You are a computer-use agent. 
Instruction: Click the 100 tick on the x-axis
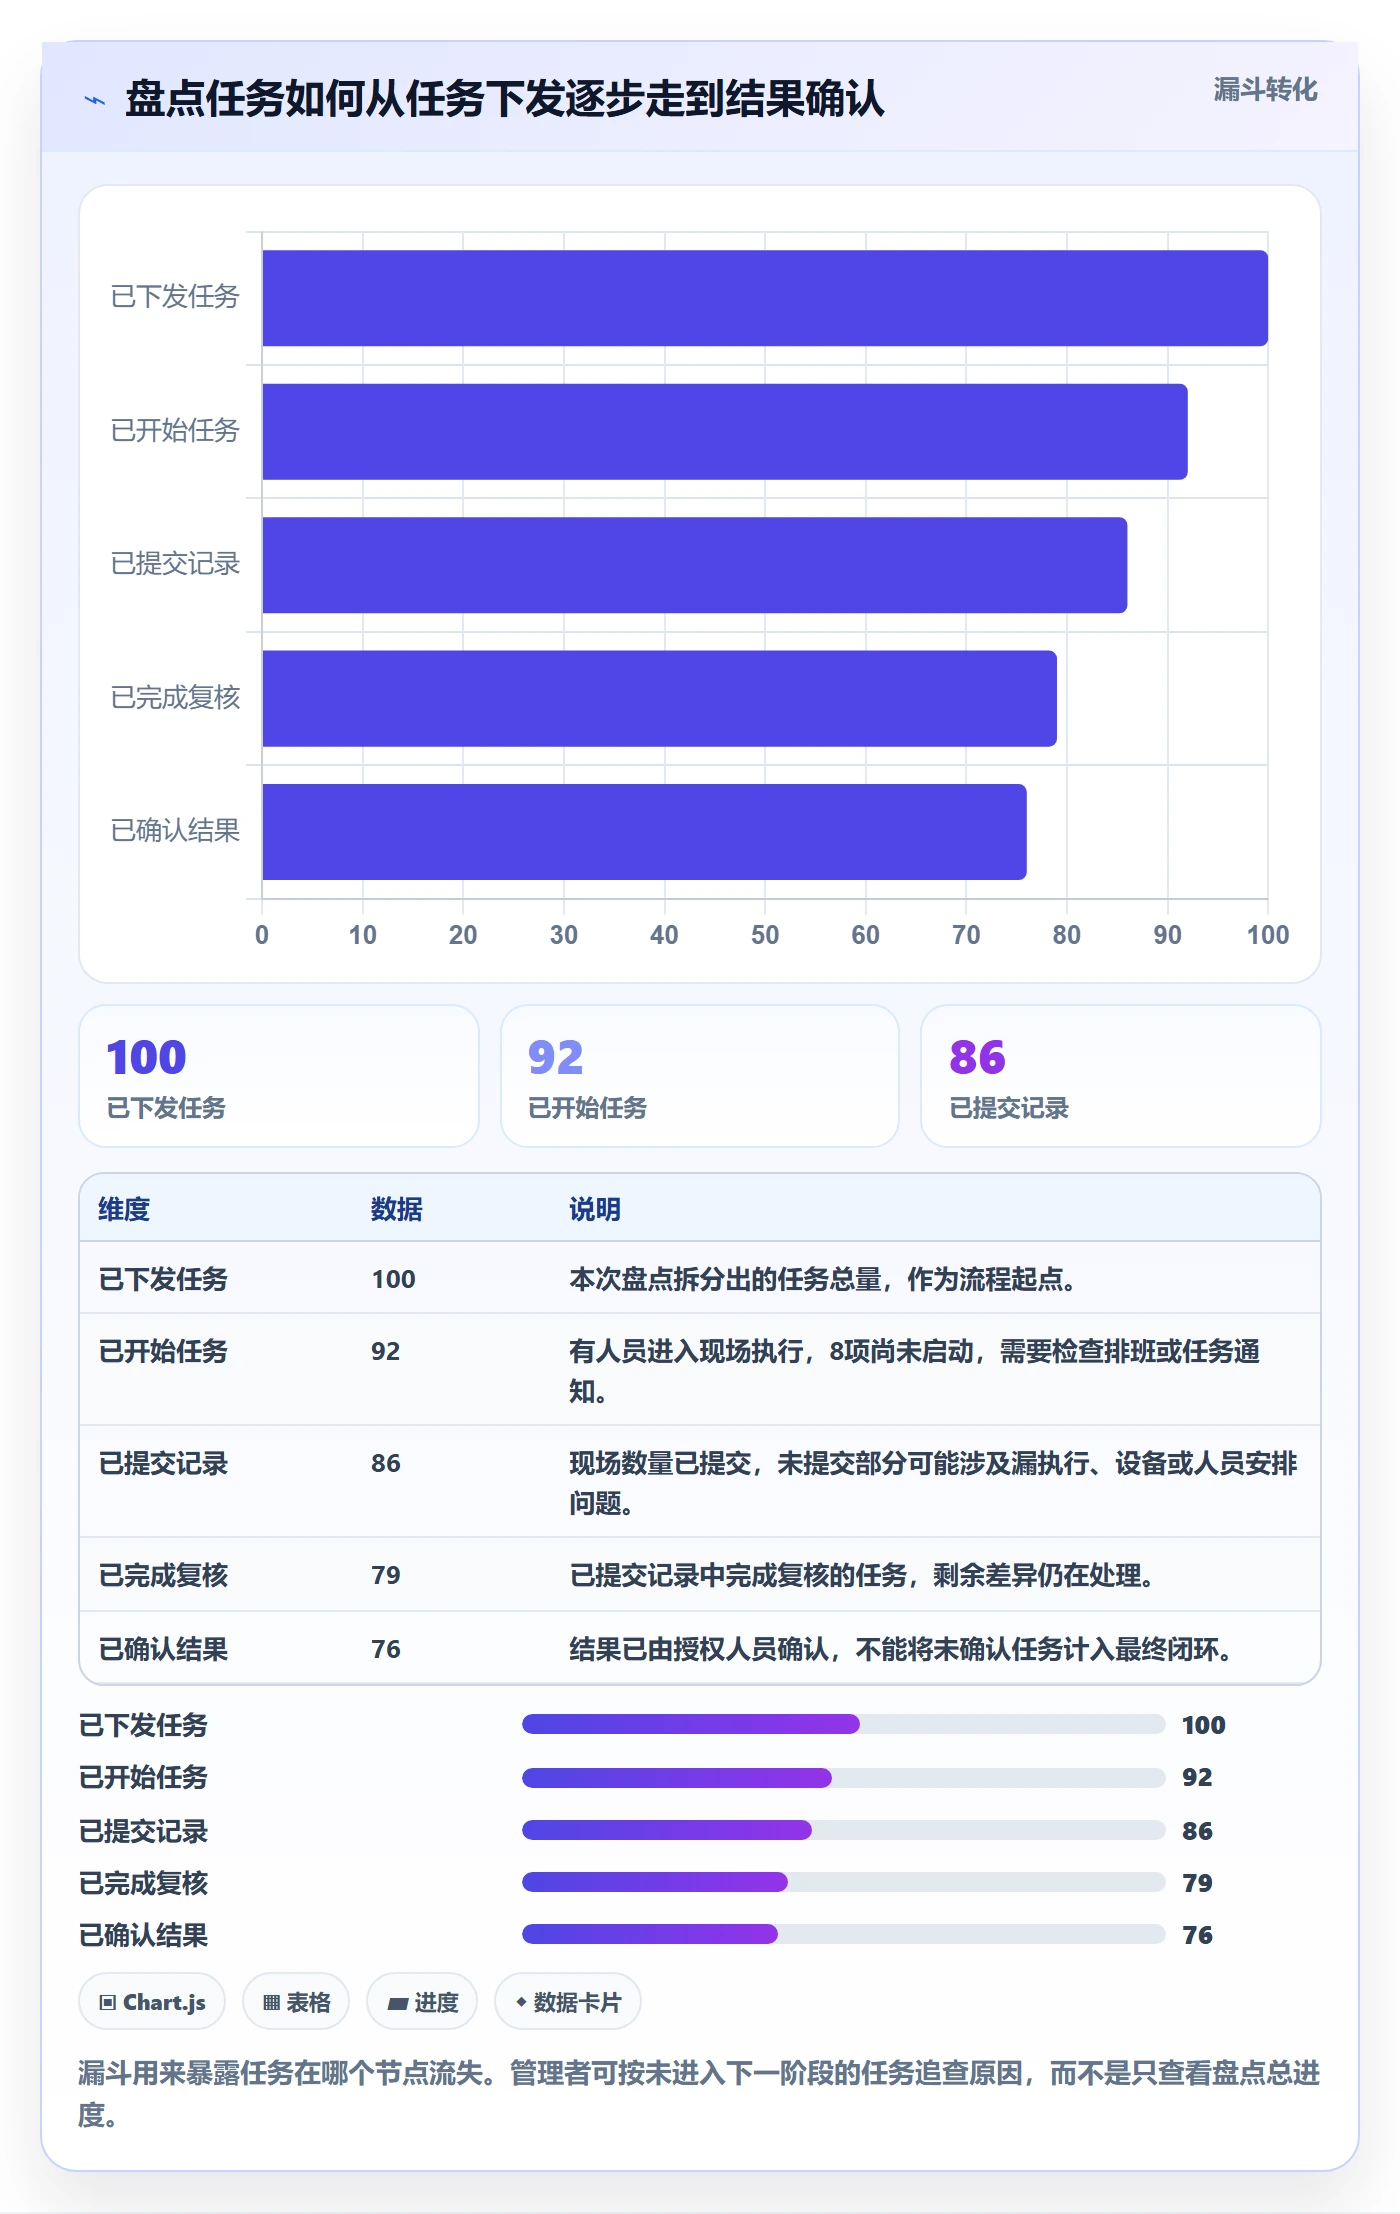[1267, 935]
